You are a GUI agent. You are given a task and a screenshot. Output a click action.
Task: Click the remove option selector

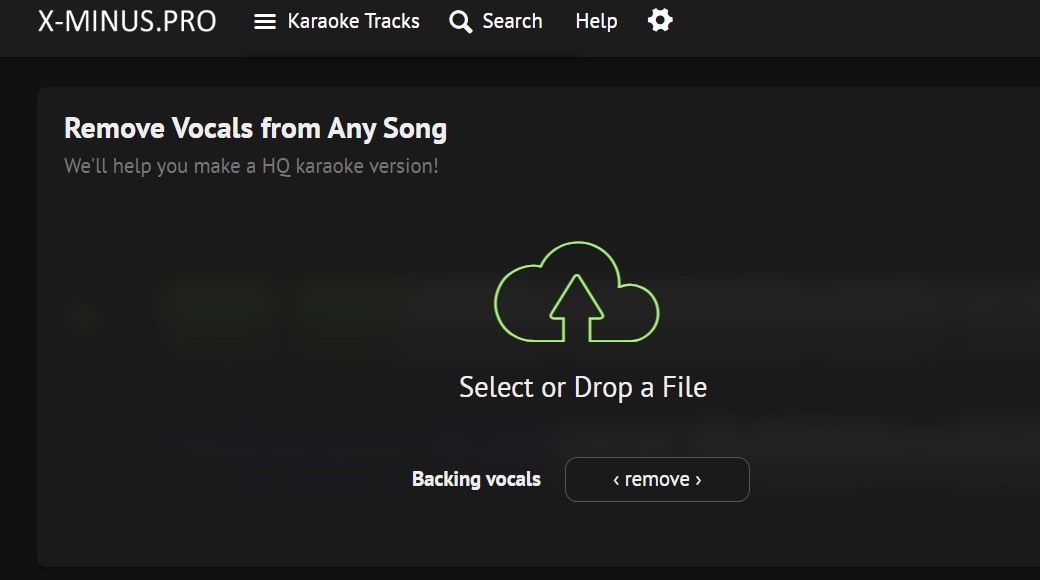click(x=657, y=479)
